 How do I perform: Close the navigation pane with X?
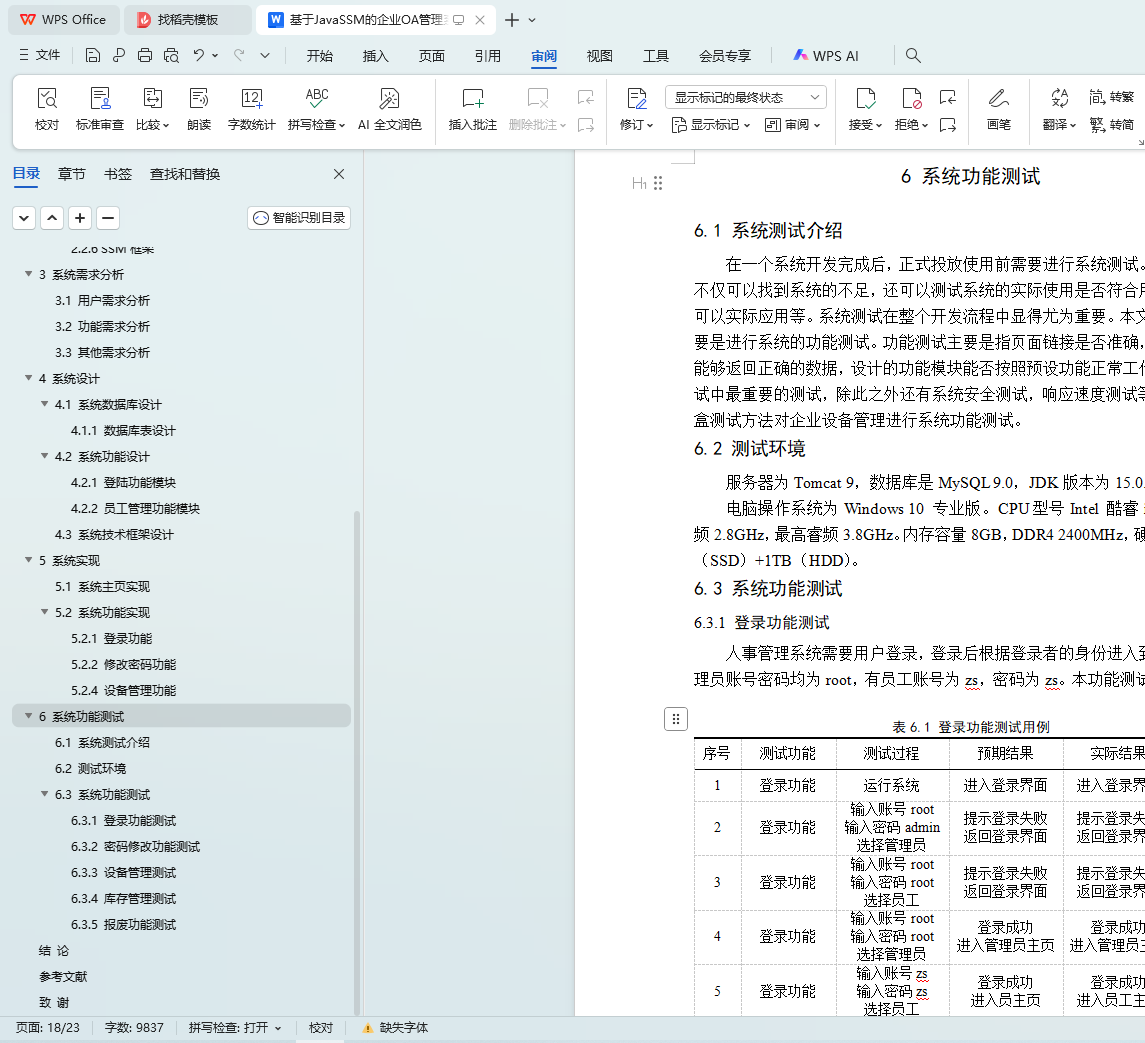click(x=339, y=174)
